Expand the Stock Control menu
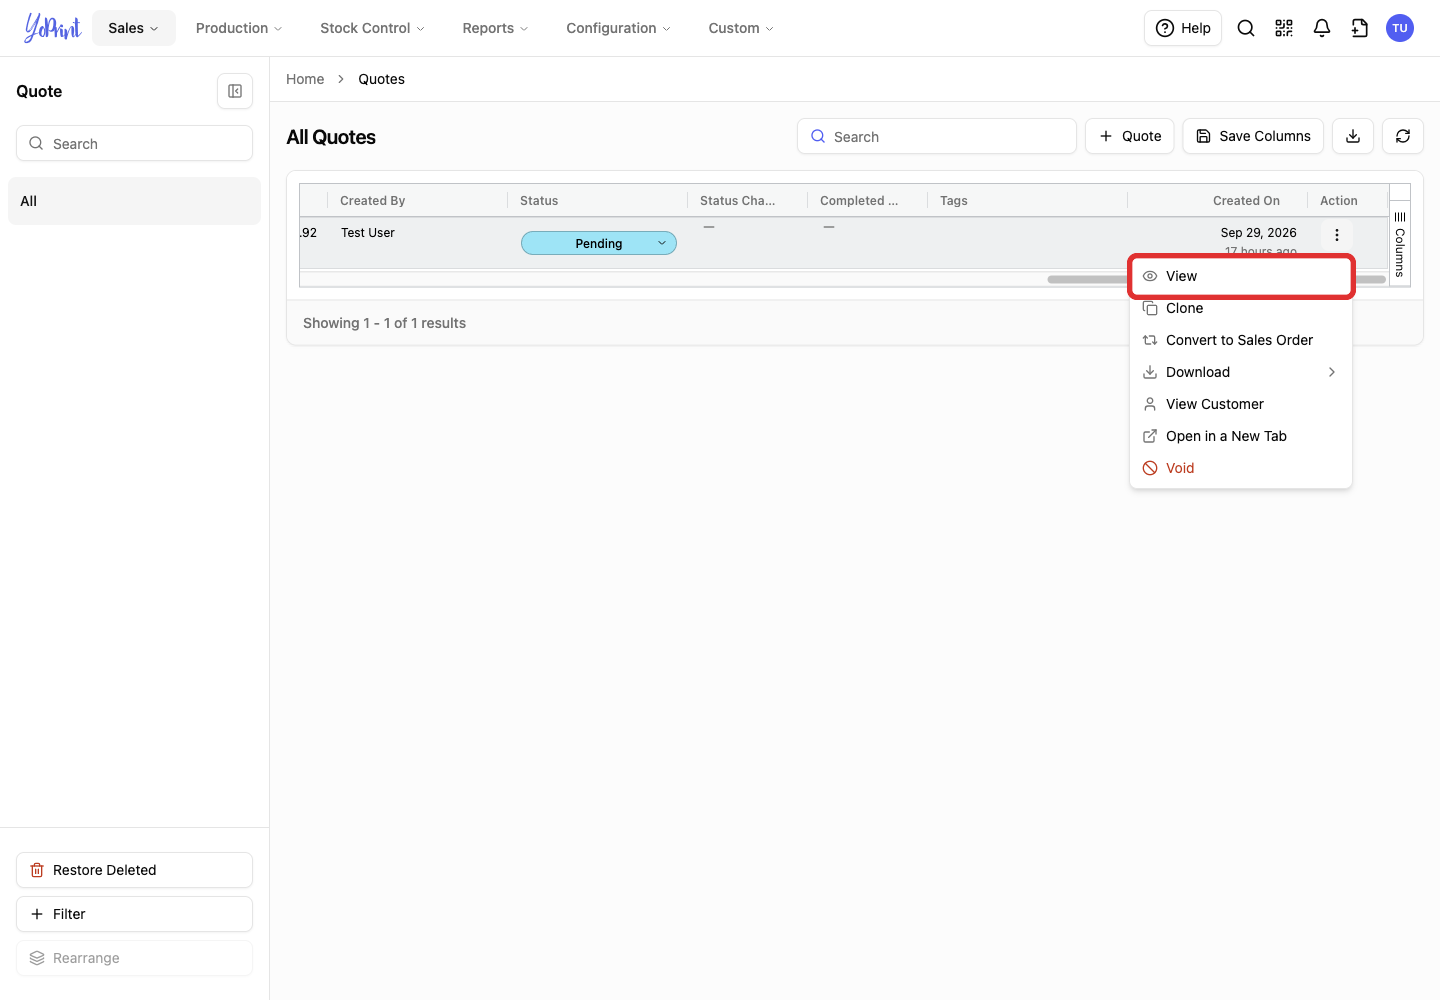The image size is (1440, 1000). click(x=372, y=28)
